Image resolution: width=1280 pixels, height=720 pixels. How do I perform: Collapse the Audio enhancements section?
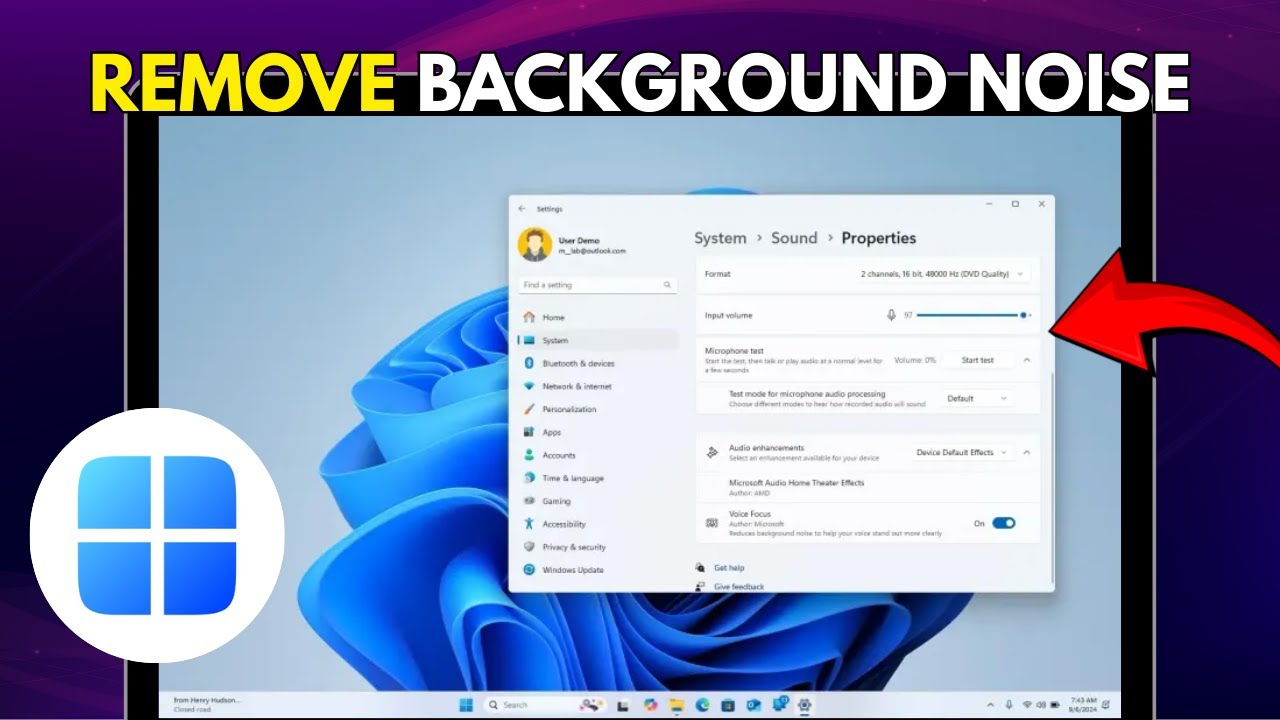1027,452
